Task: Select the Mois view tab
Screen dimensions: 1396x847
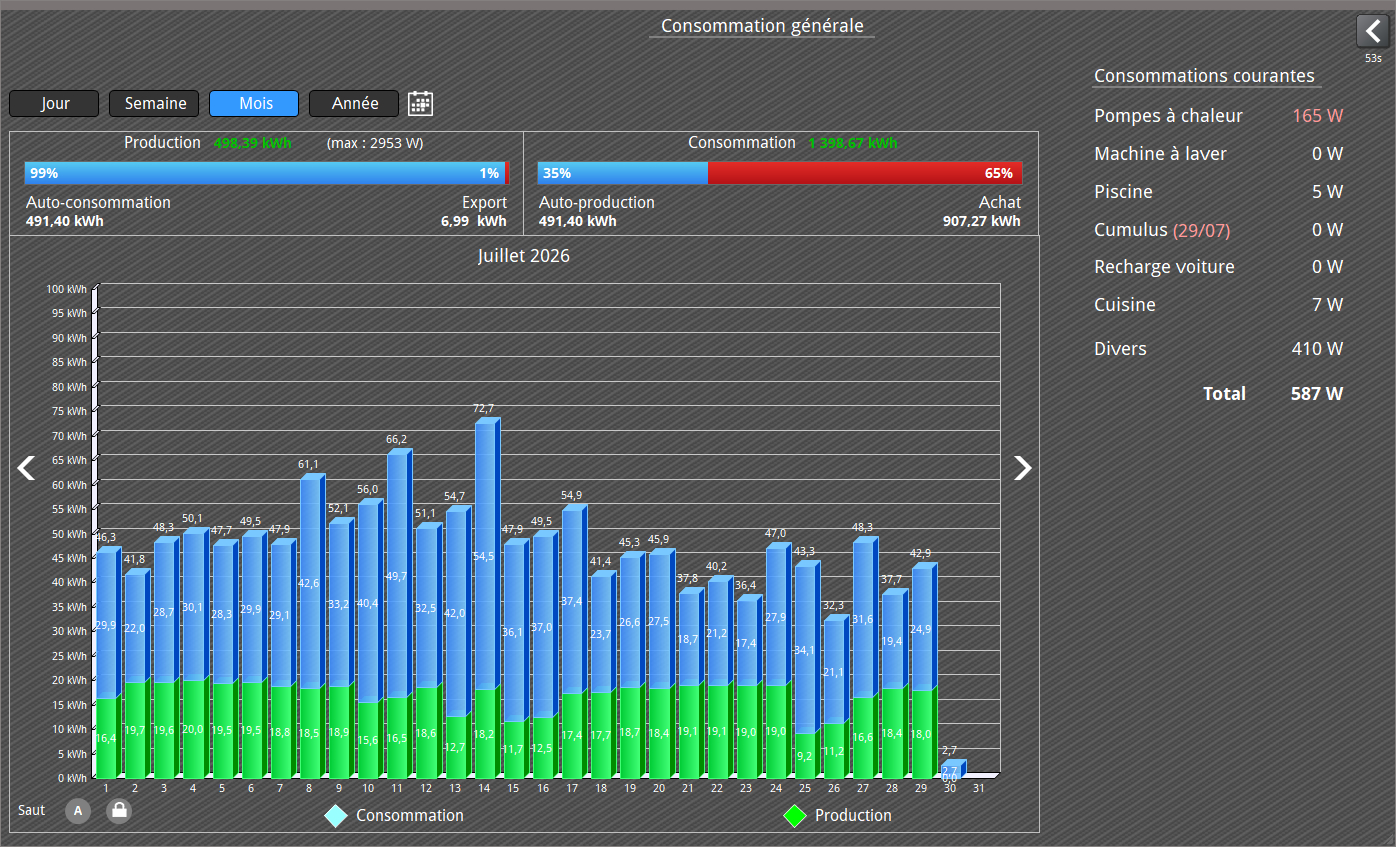Action: click(255, 104)
